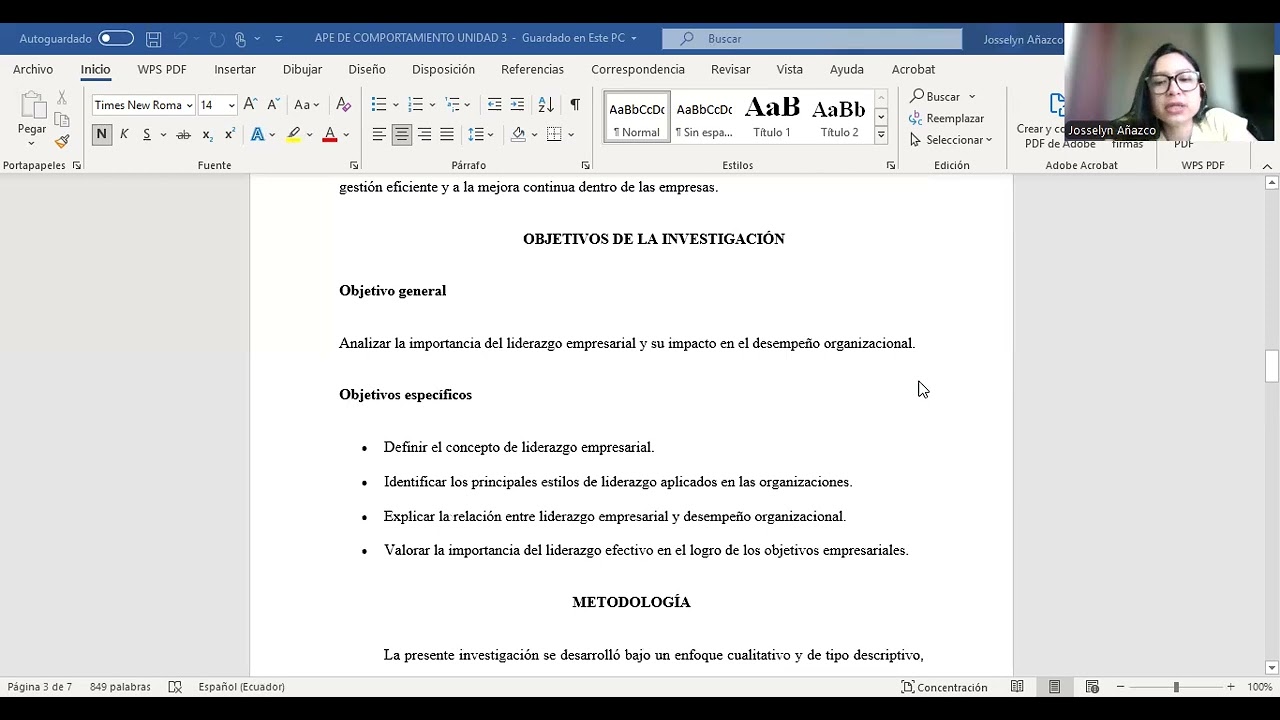This screenshot has width=1280, height=720.
Task: Apply superscript formatting
Action: tap(230, 134)
